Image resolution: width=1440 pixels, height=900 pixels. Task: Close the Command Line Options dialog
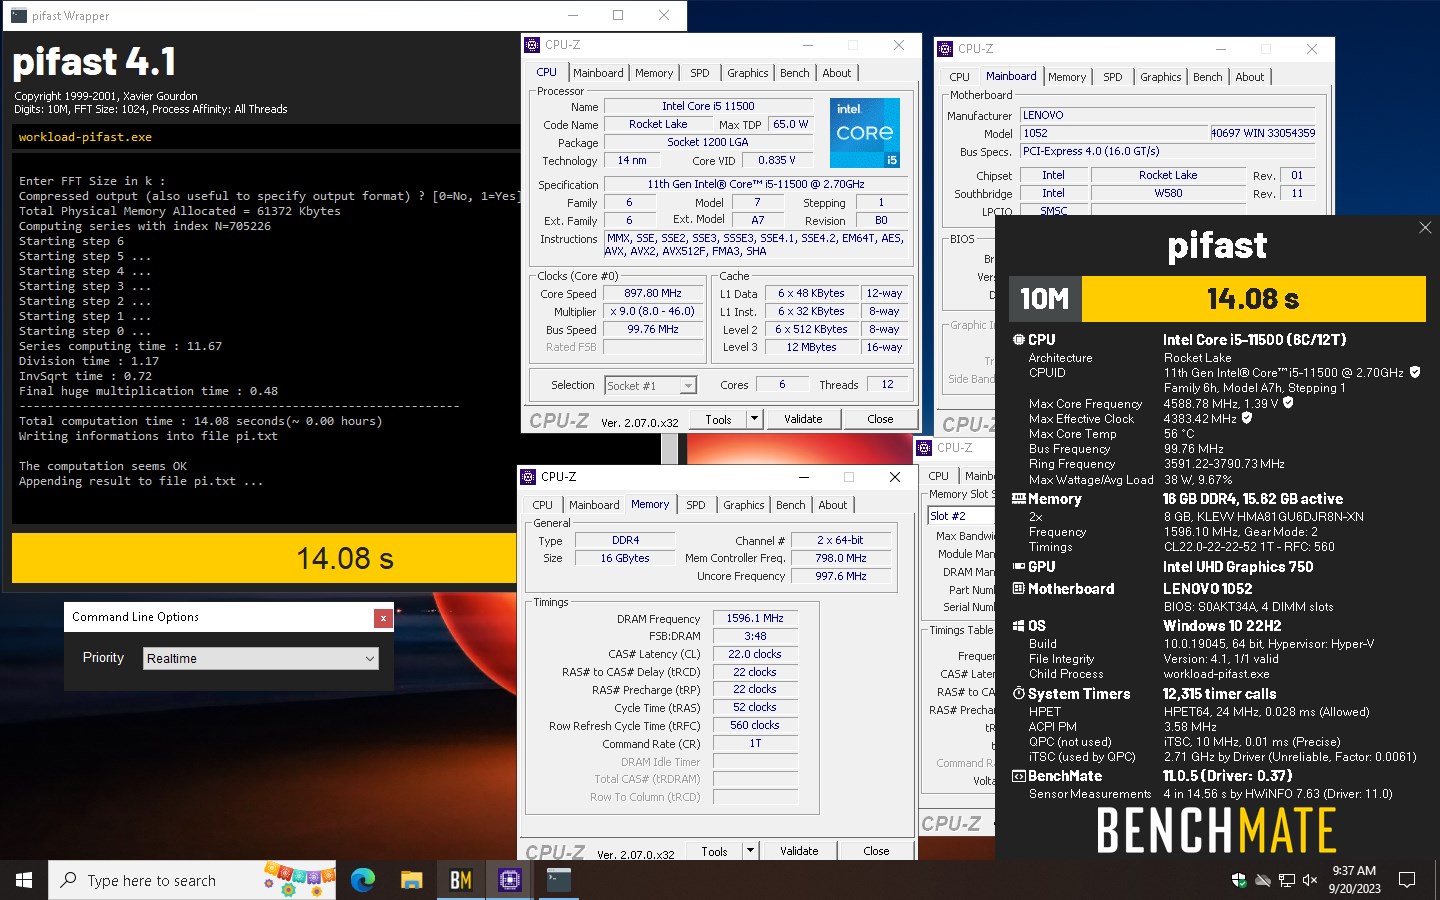click(382, 618)
